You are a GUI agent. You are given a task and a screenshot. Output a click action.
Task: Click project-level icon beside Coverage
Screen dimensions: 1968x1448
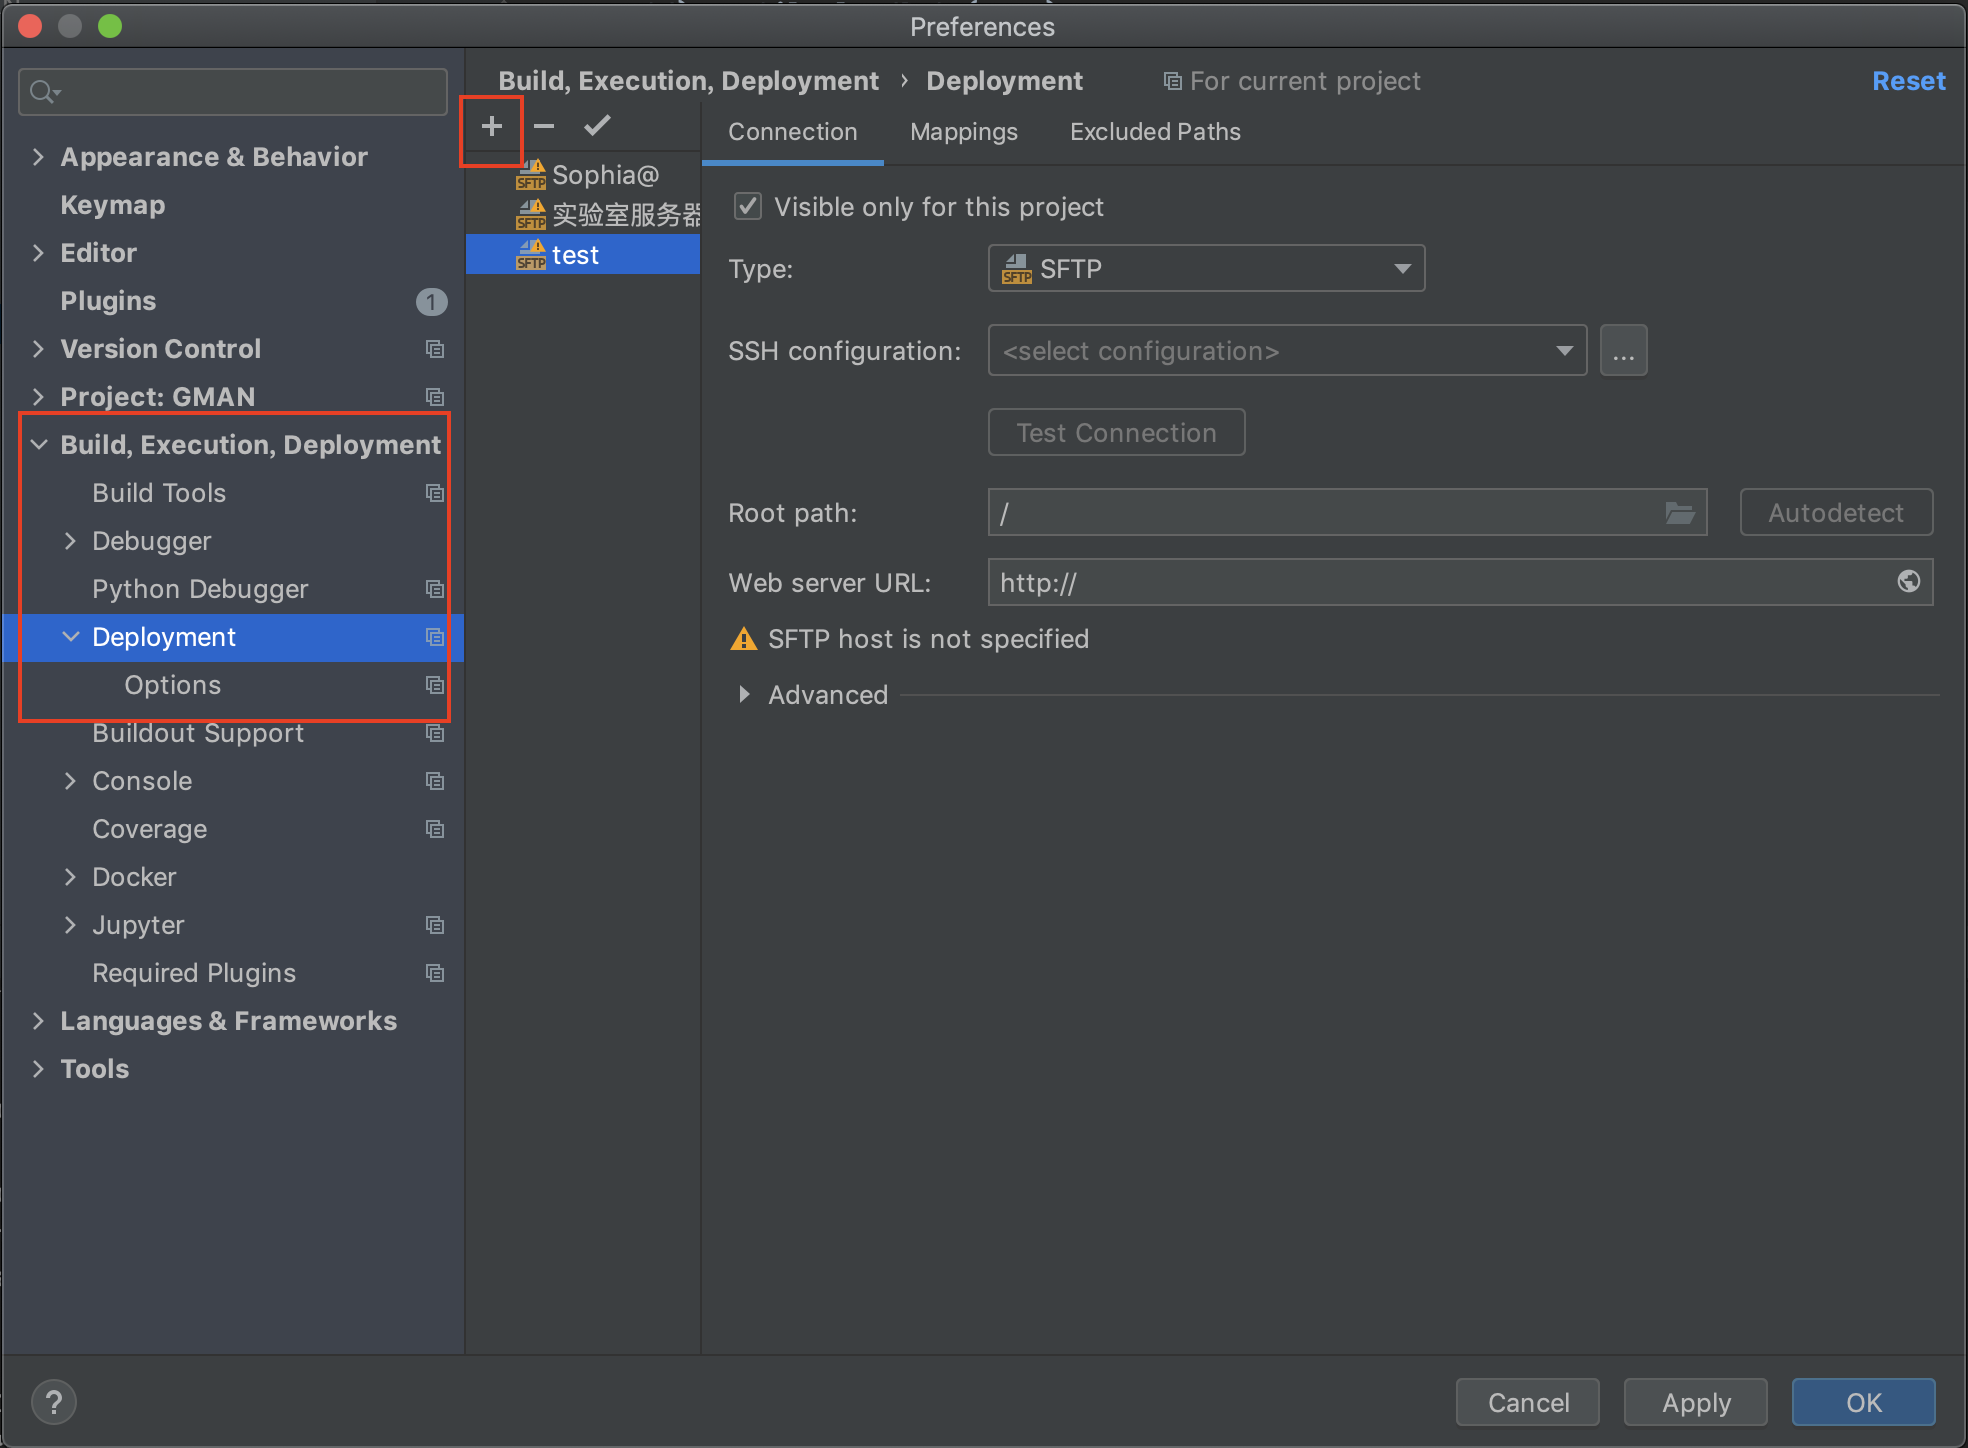[x=435, y=829]
